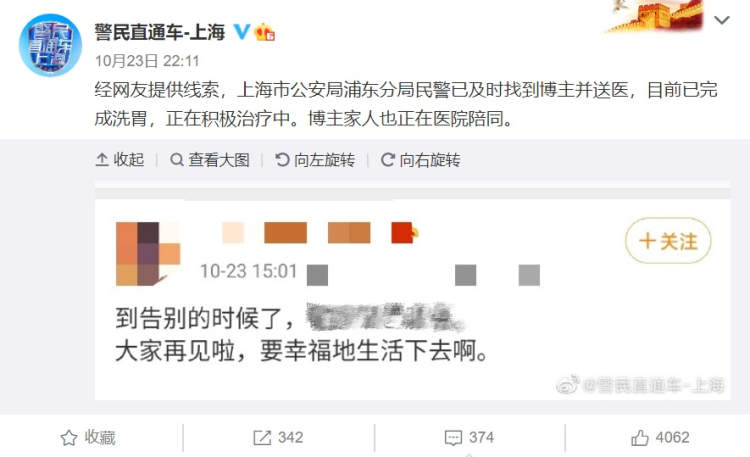Open the 警民直通车-上海 account name link
The image size is (750, 457).
[x=160, y=32]
